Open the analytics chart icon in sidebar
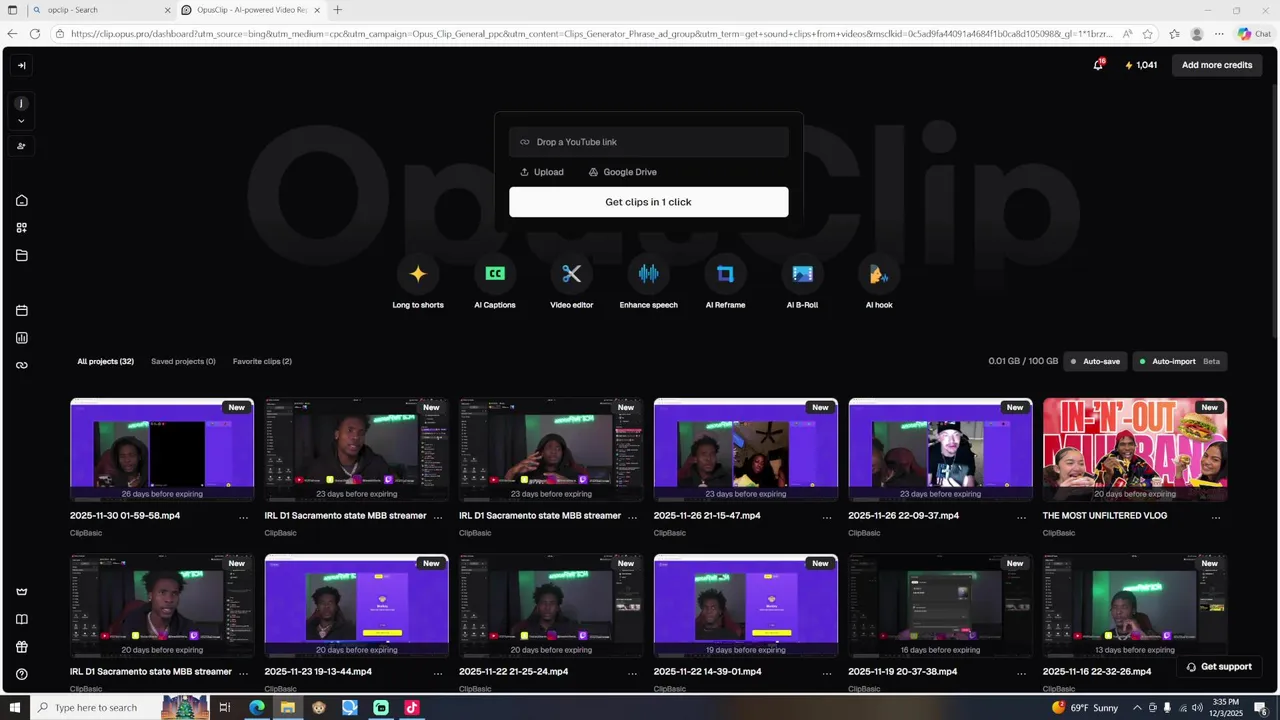 tap(22, 338)
